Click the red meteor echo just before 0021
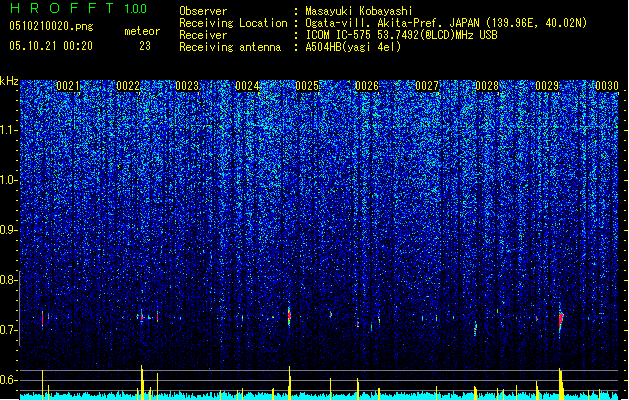 [x=43, y=319]
